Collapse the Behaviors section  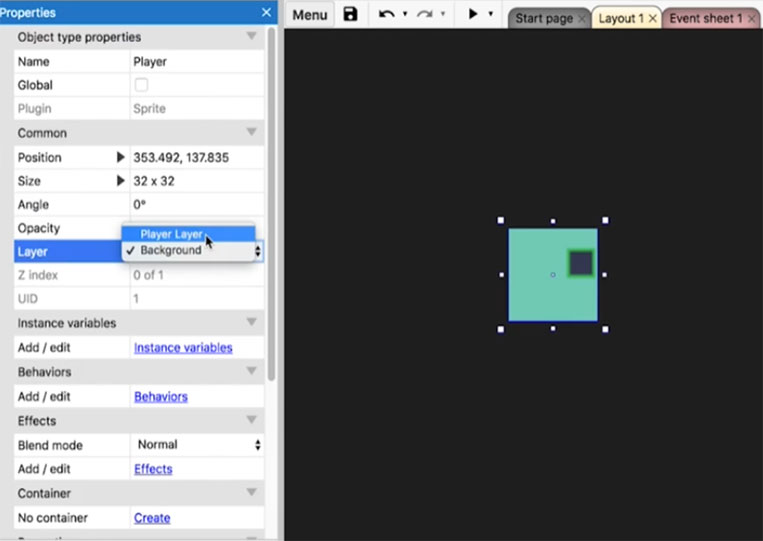[x=252, y=371]
